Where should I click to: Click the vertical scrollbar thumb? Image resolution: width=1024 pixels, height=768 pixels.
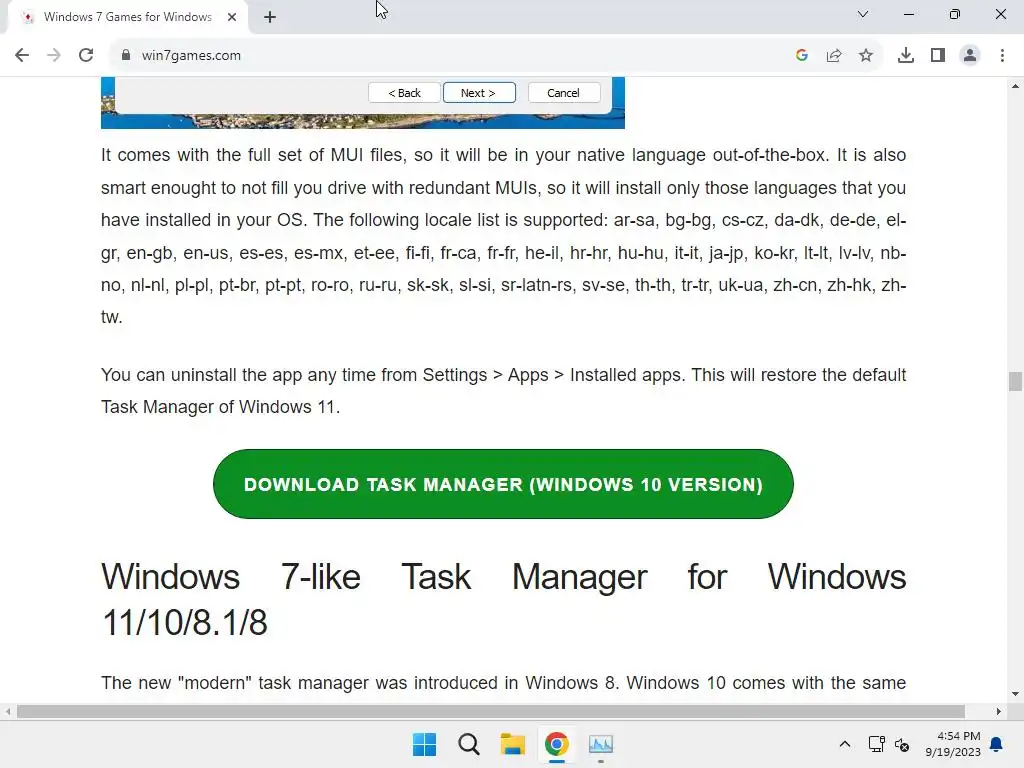1015,381
